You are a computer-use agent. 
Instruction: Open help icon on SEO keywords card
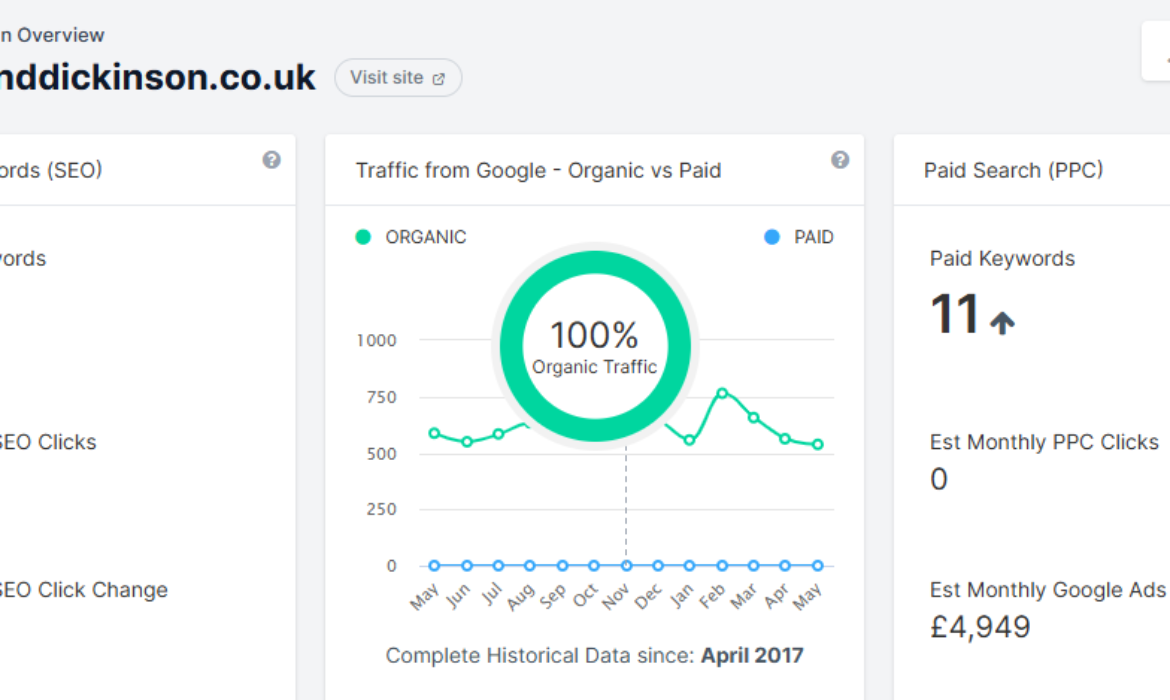pyautogui.click(x=272, y=160)
